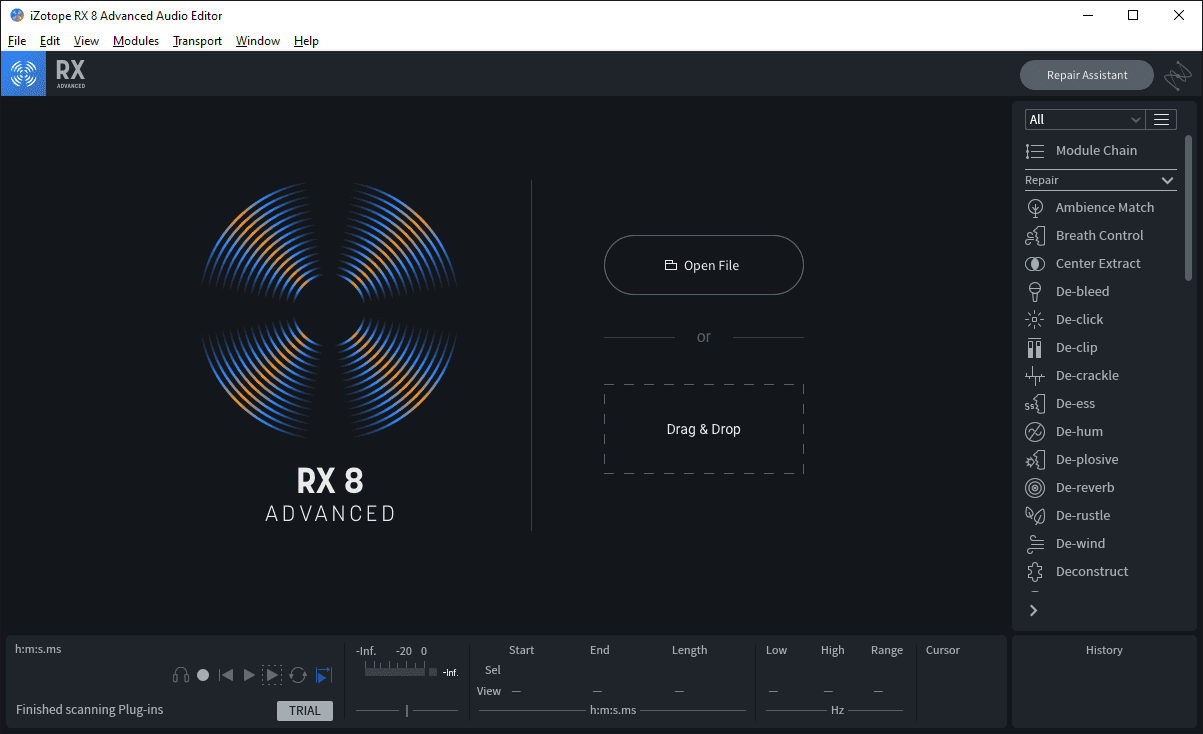Click the Sel row label
Image resolution: width=1203 pixels, height=734 pixels.
(493, 670)
